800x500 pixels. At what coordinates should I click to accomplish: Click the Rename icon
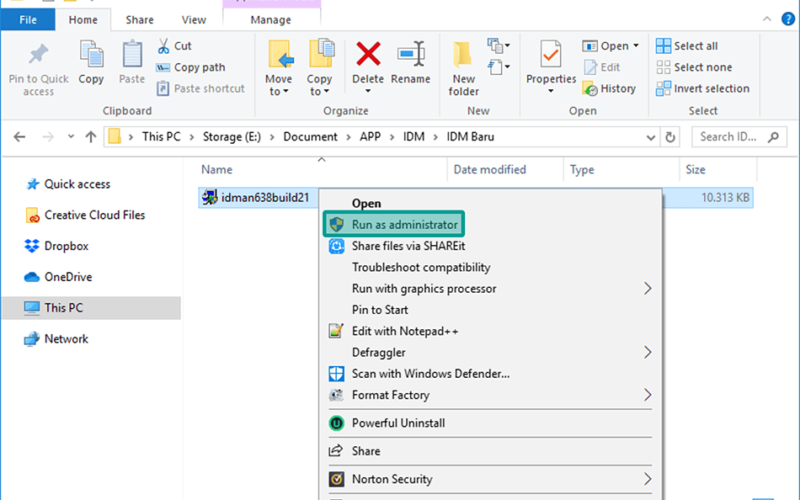coord(411,54)
